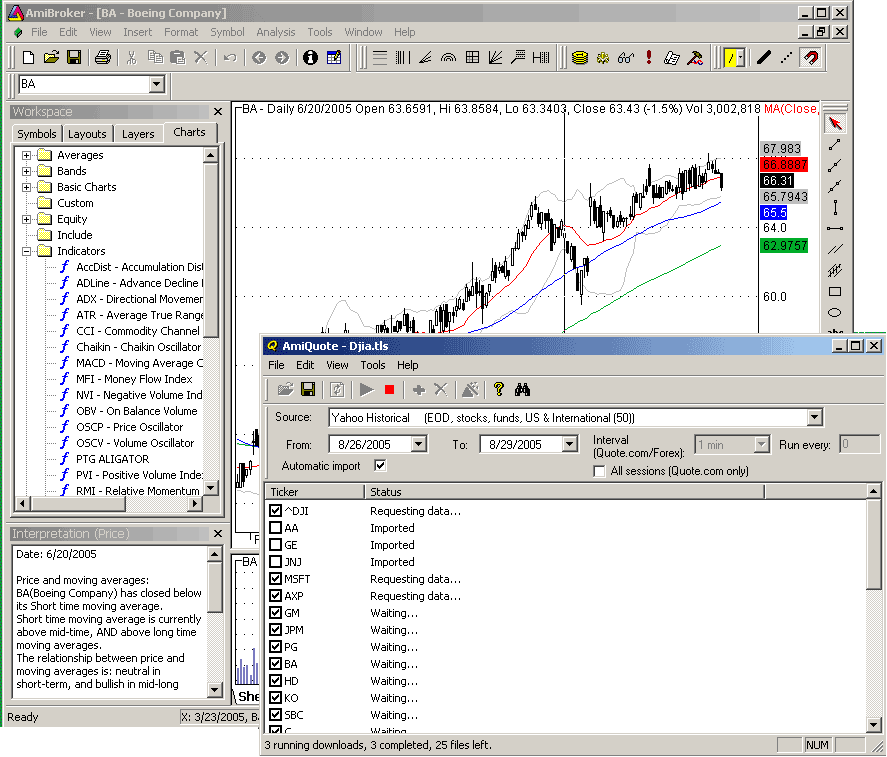Close the Workspace panel
887x757 pixels.
pyautogui.click(x=218, y=111)
